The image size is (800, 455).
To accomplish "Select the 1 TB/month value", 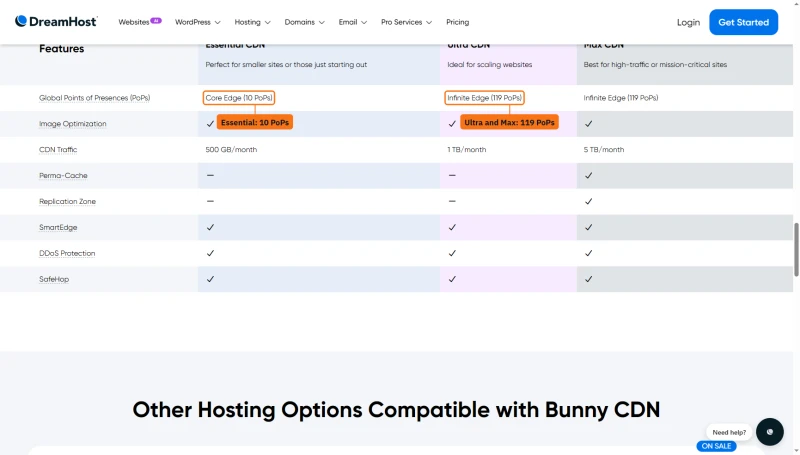I will click(466, 149).
